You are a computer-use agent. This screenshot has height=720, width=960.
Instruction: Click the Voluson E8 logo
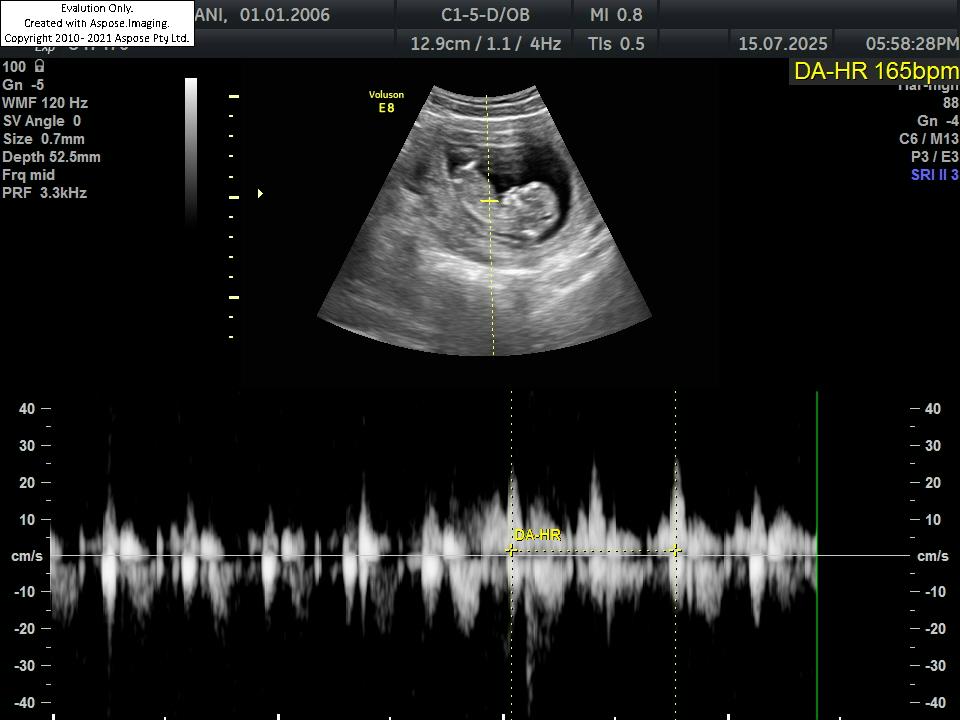386,102
